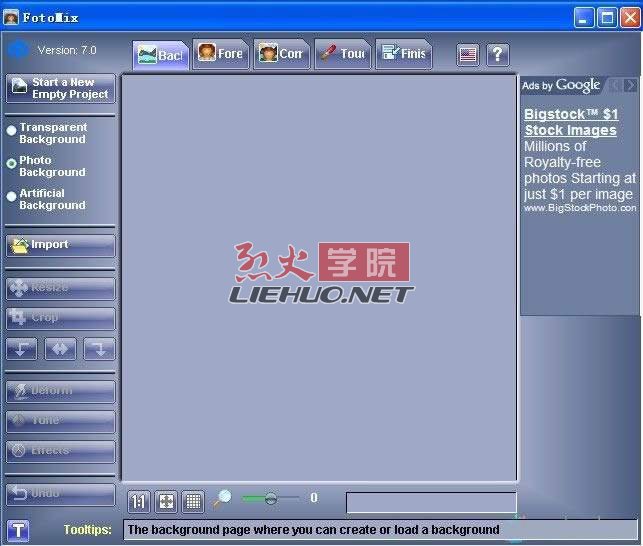The width and height of the screenshot is (643, 546).
Task: Click the blue circle logo near Version
Action: [18, 50]
